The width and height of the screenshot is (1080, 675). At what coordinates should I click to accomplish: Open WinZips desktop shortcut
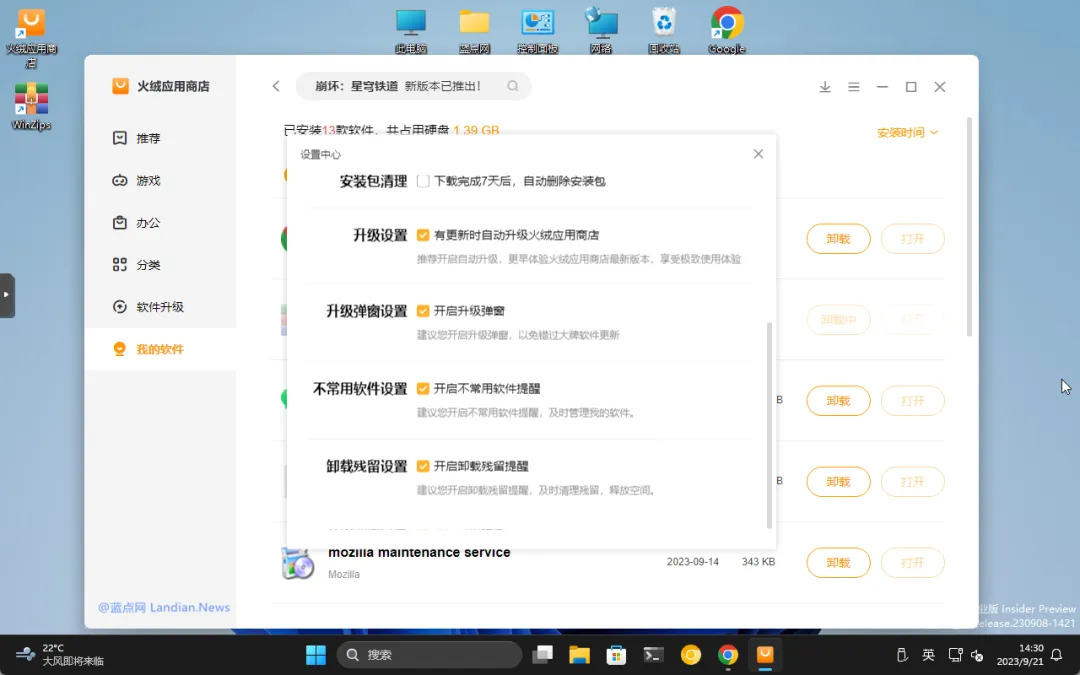31,106
